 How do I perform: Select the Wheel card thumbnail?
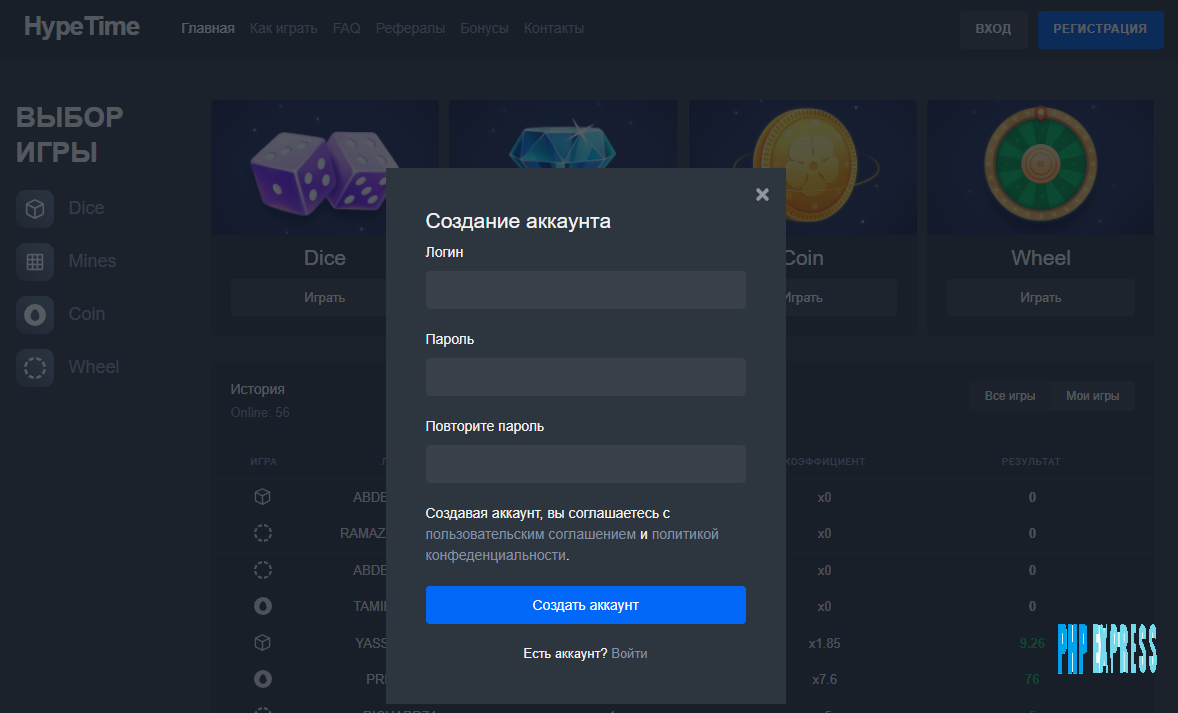[1041, 168]
